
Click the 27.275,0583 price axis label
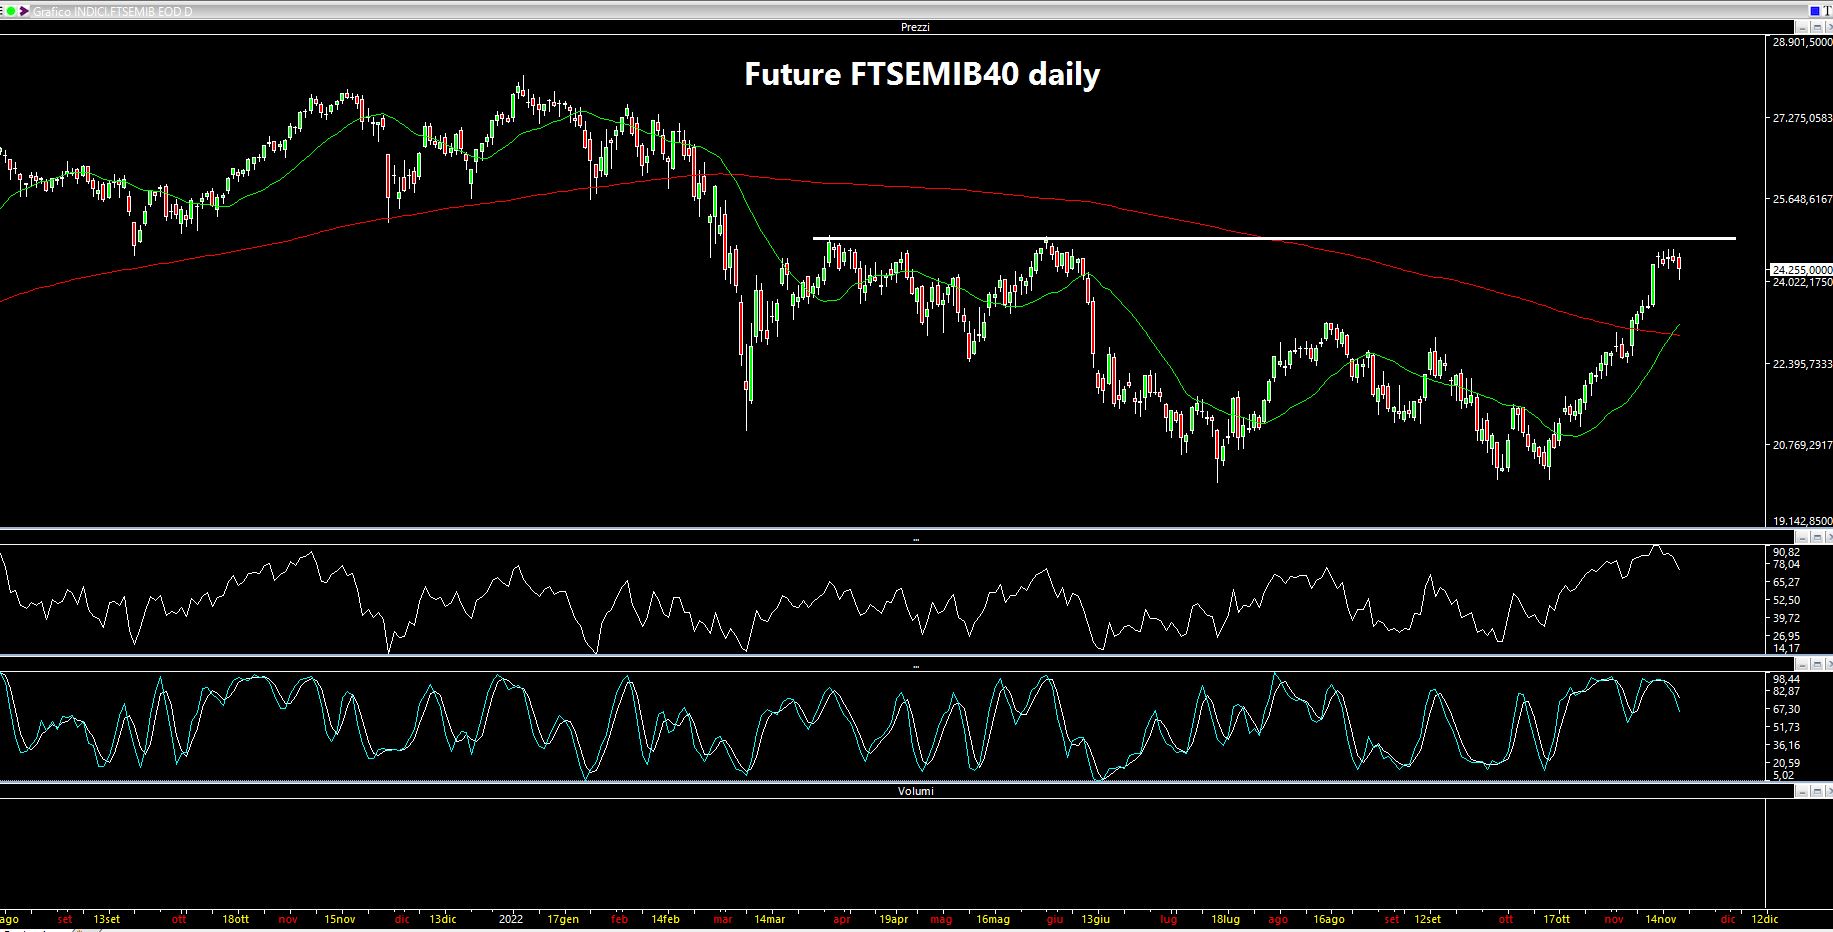coord(1802,118)
